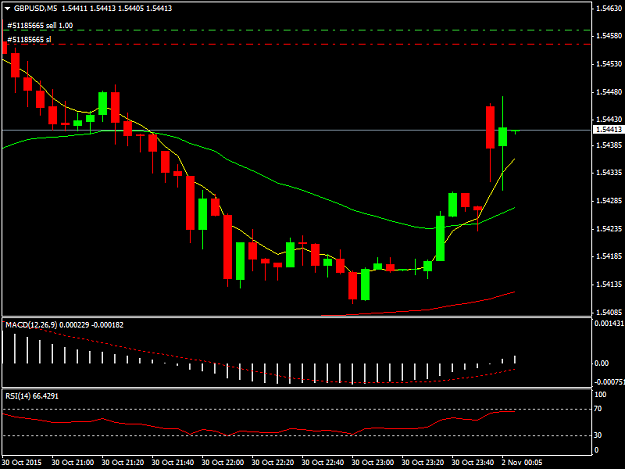Screen dimensions: 625x469
Task: Click the RSI 70 level label
Action: point(598,409)
